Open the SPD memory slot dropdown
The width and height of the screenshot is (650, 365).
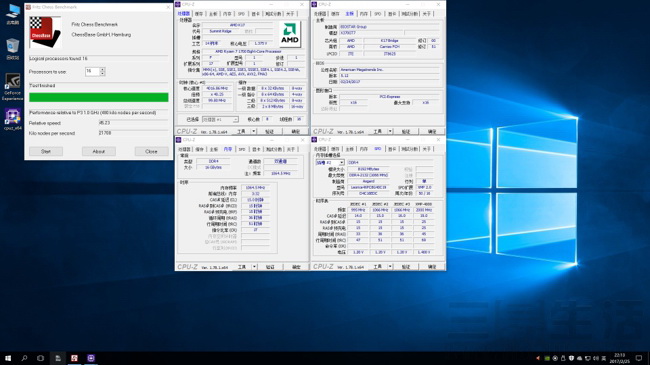(341, 163)
